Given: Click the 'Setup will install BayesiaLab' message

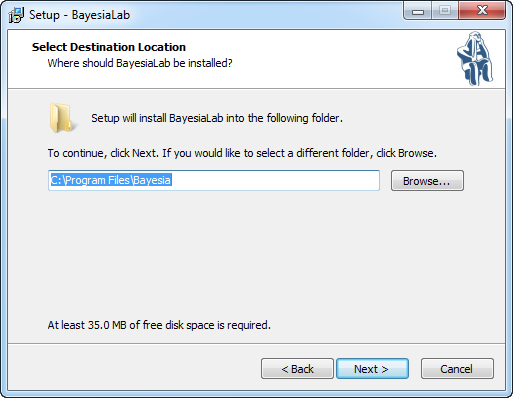Looking at the screenshot, I should coord(217,118).
